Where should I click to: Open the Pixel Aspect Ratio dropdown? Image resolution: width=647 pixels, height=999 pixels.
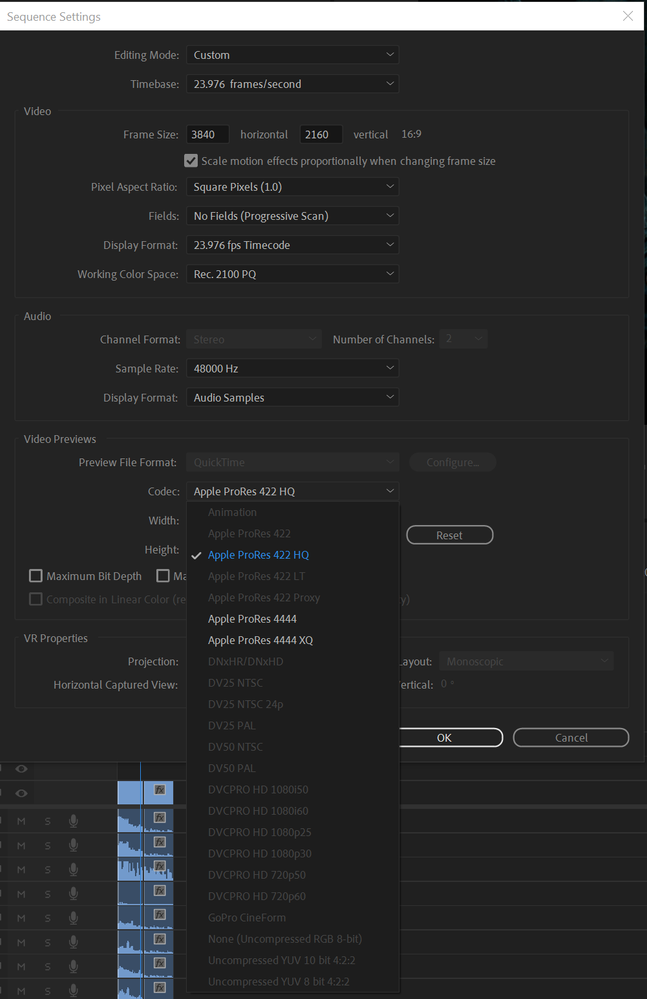(x=293, y=187)
